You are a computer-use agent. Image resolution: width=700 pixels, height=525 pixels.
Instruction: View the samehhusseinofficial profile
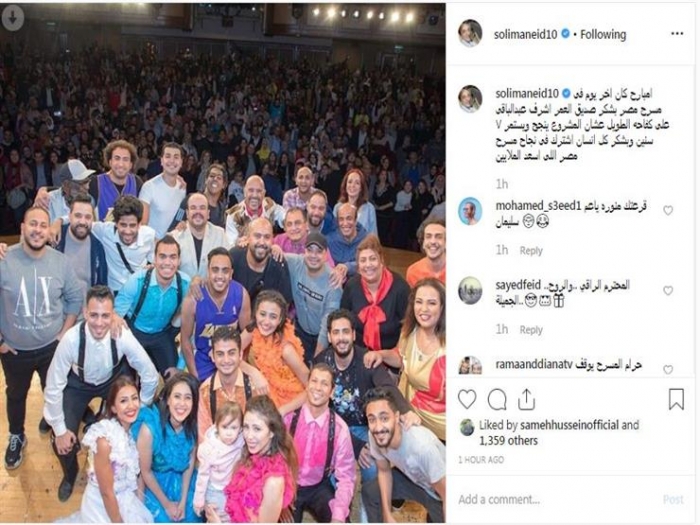[x=569, y=425]
